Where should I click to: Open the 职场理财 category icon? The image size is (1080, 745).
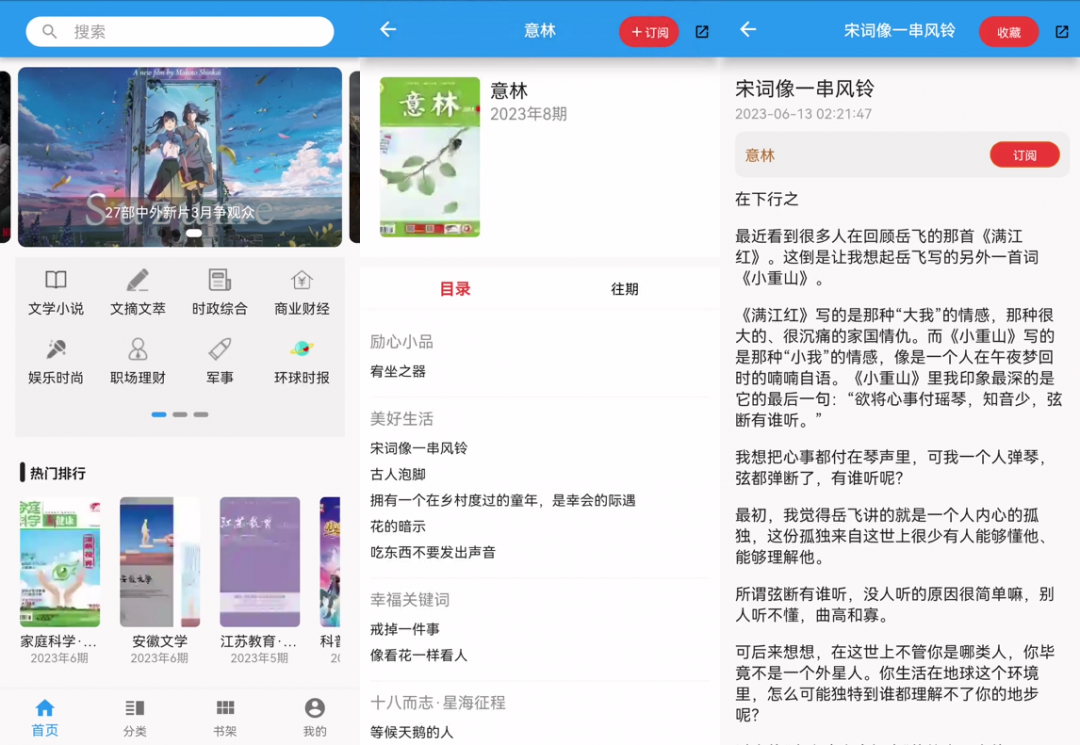(138, 350)
